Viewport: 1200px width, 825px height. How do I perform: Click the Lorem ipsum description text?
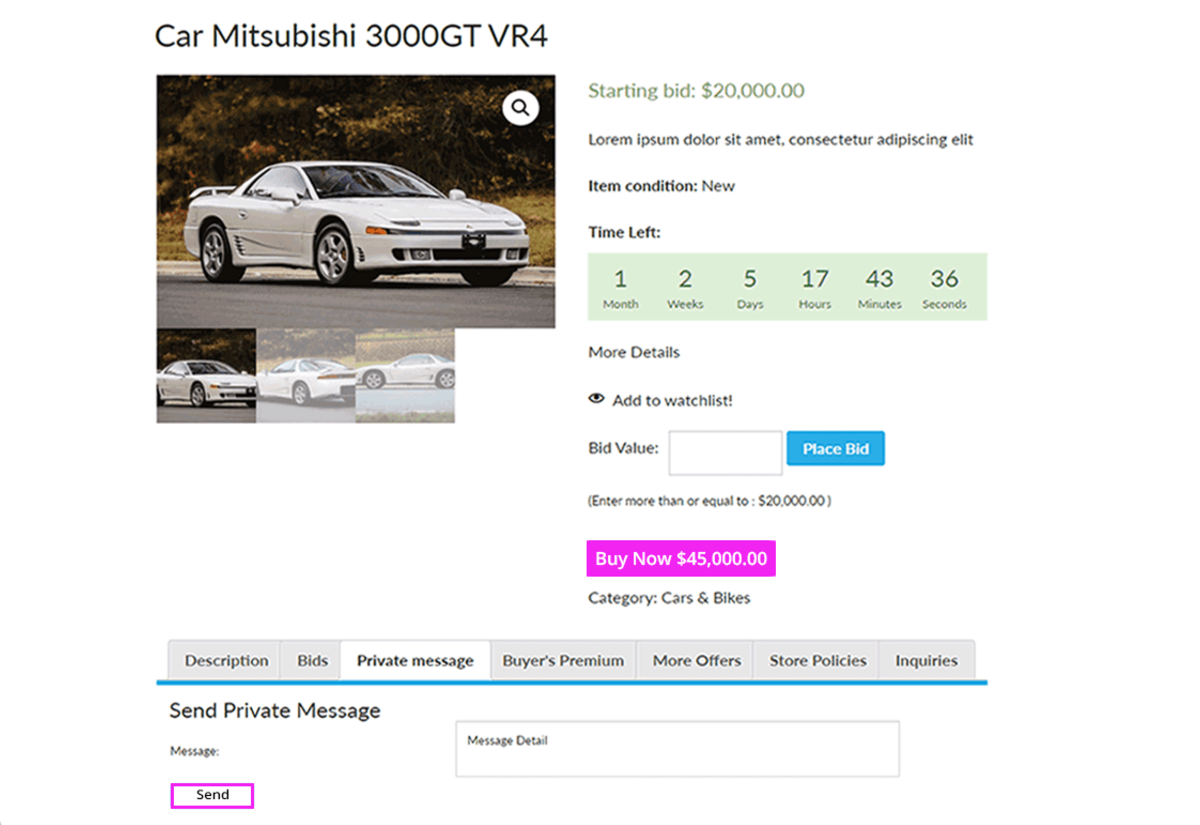[781, 140]
